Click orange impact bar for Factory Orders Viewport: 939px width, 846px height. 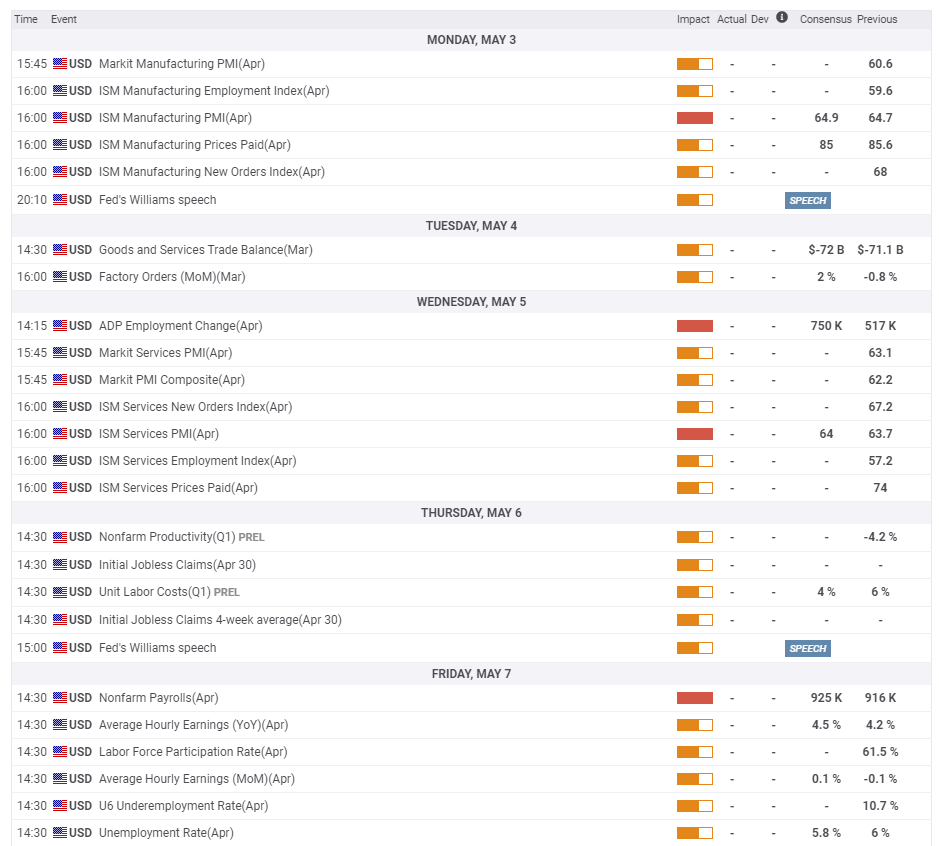coord(694,277)
